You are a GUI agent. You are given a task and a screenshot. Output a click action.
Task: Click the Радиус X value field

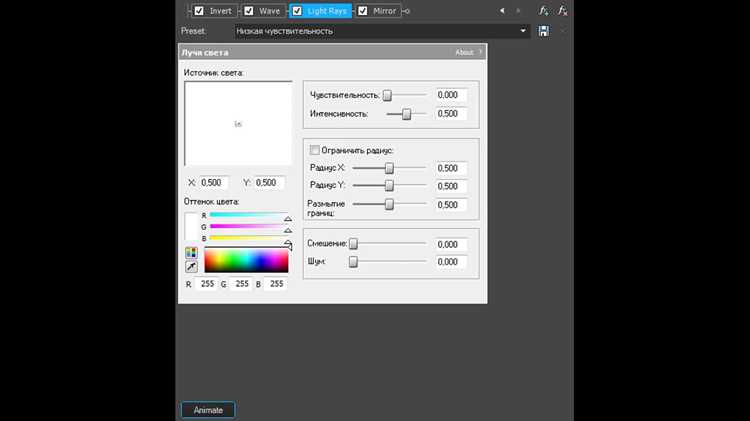coord(451,168)
